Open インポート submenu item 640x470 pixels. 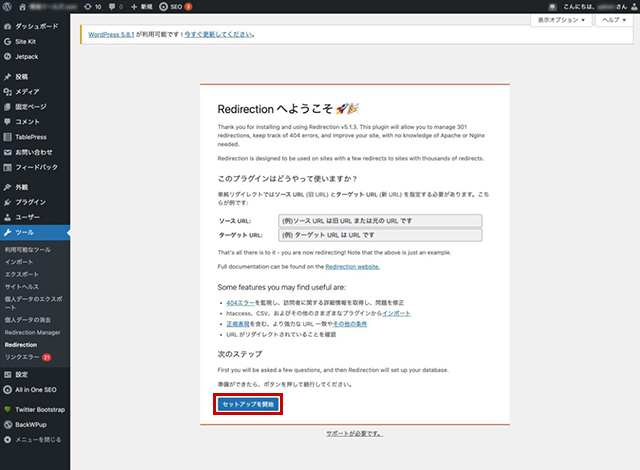[x=19, y=262]
